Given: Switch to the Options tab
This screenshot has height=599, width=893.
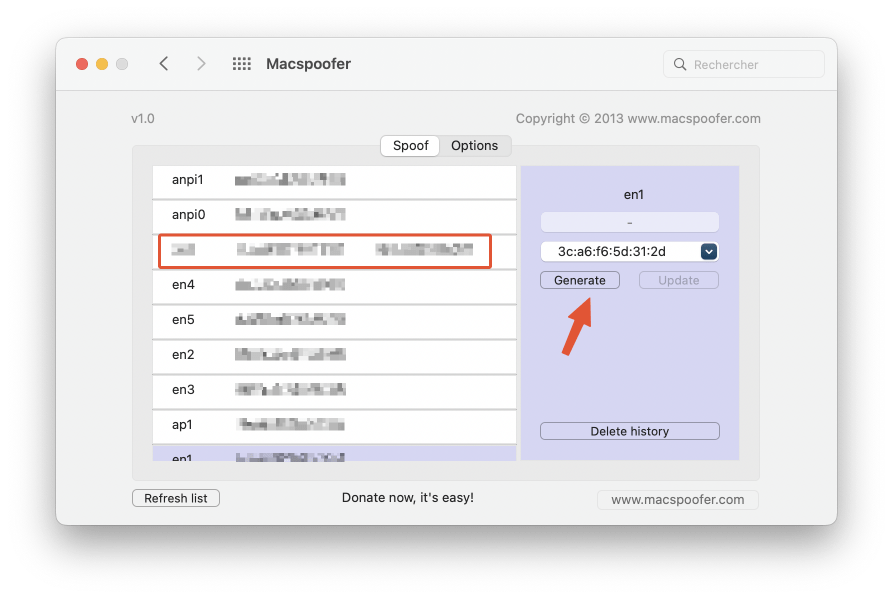Looking at the screenshot, I should (x=474, y=146).
